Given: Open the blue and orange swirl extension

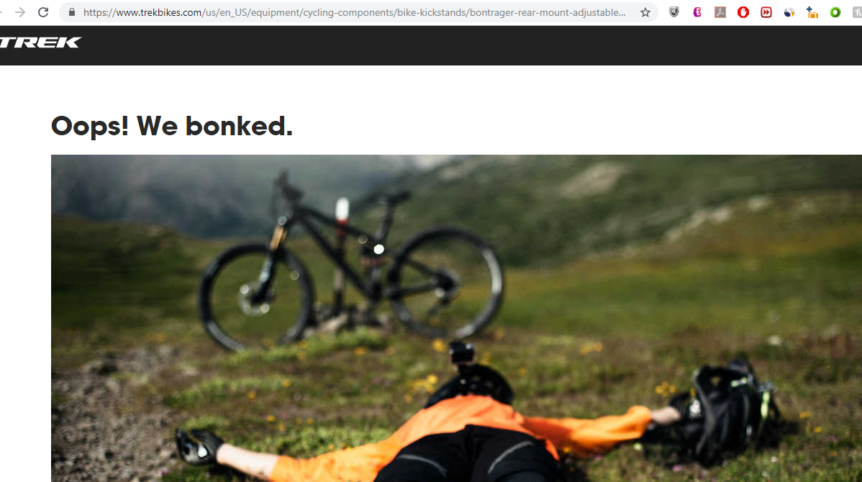Looking at the screenshot, I should 789,12.
